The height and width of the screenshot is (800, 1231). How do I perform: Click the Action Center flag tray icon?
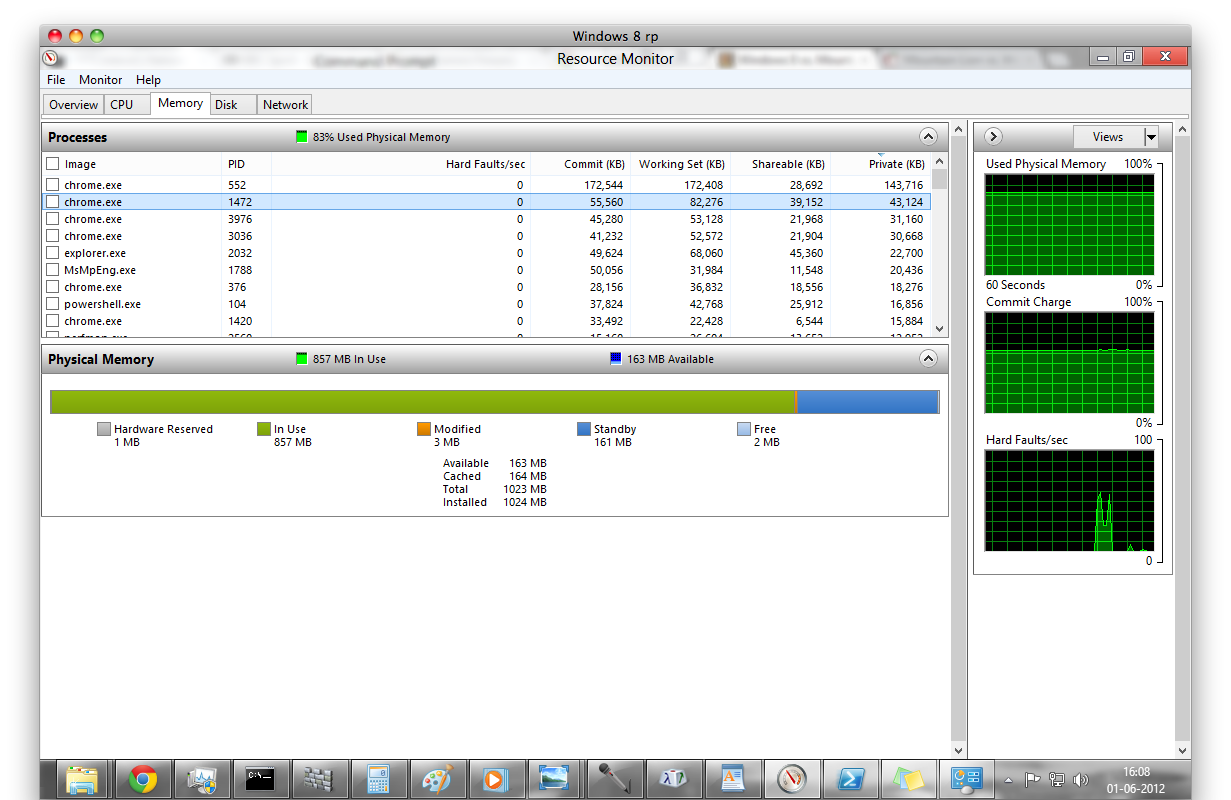(1034, 779)
